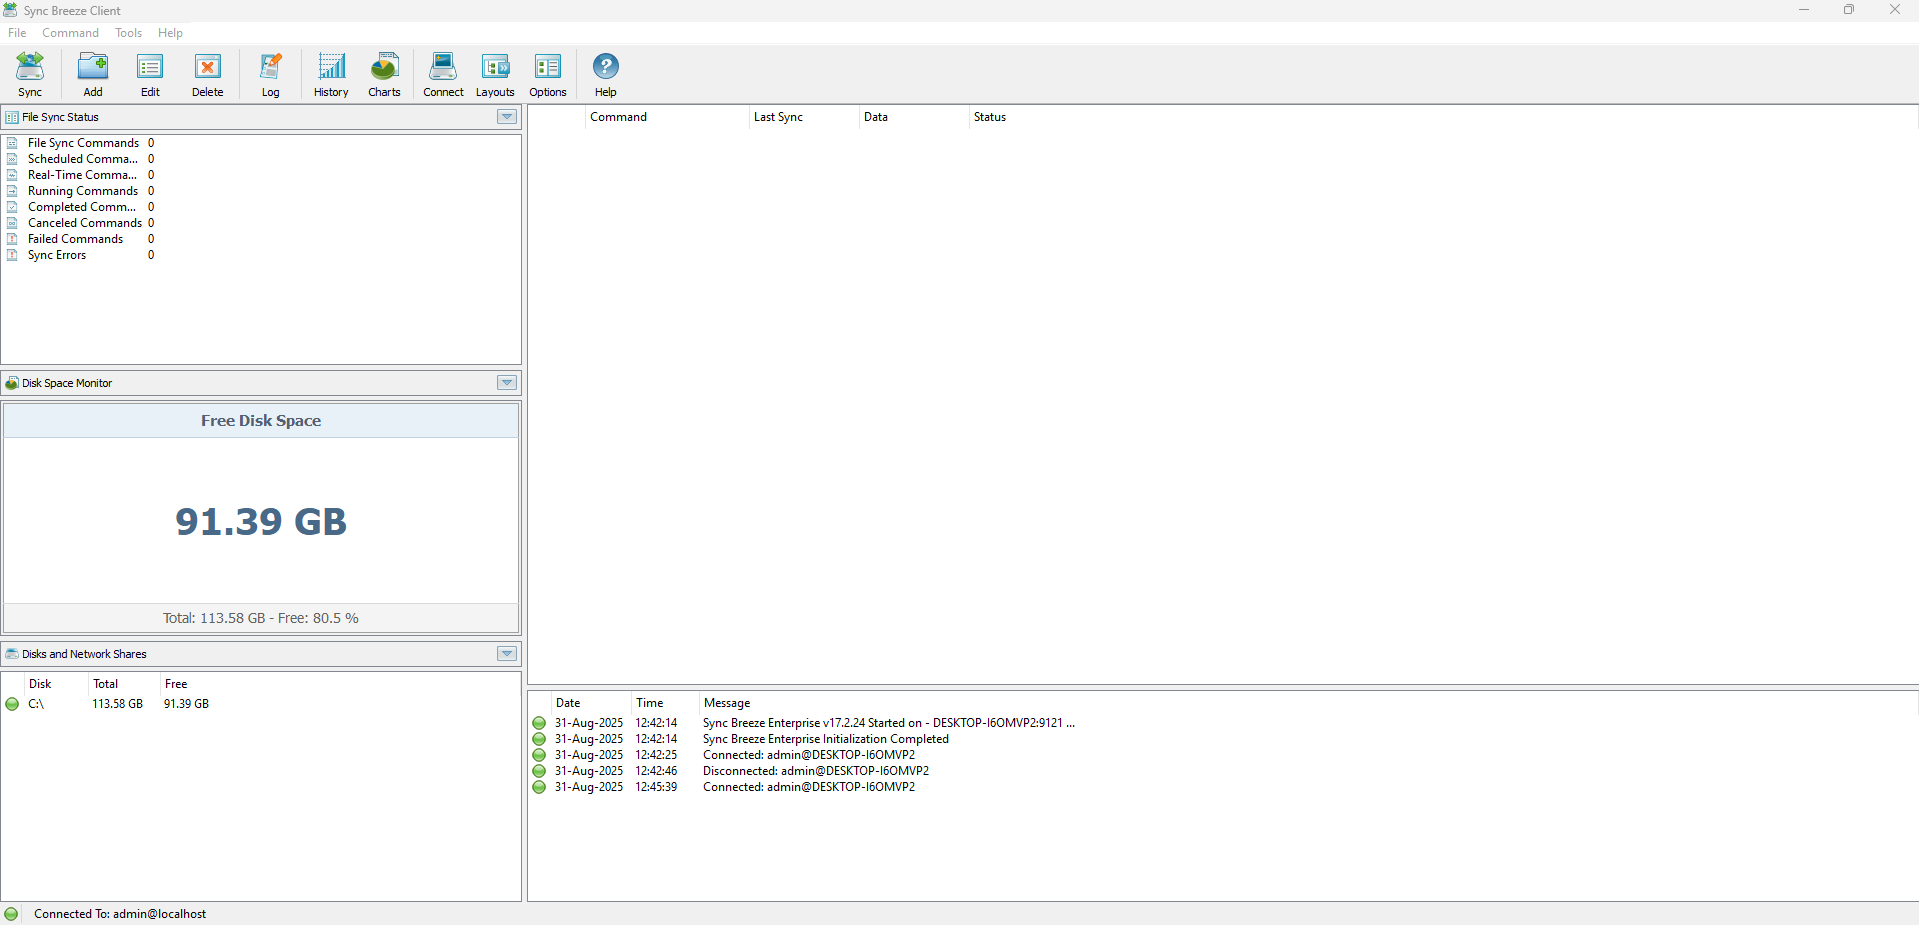Viewport: 1919px width, 925px height.
Task: Click the Total column header
Action: point(124,684)
